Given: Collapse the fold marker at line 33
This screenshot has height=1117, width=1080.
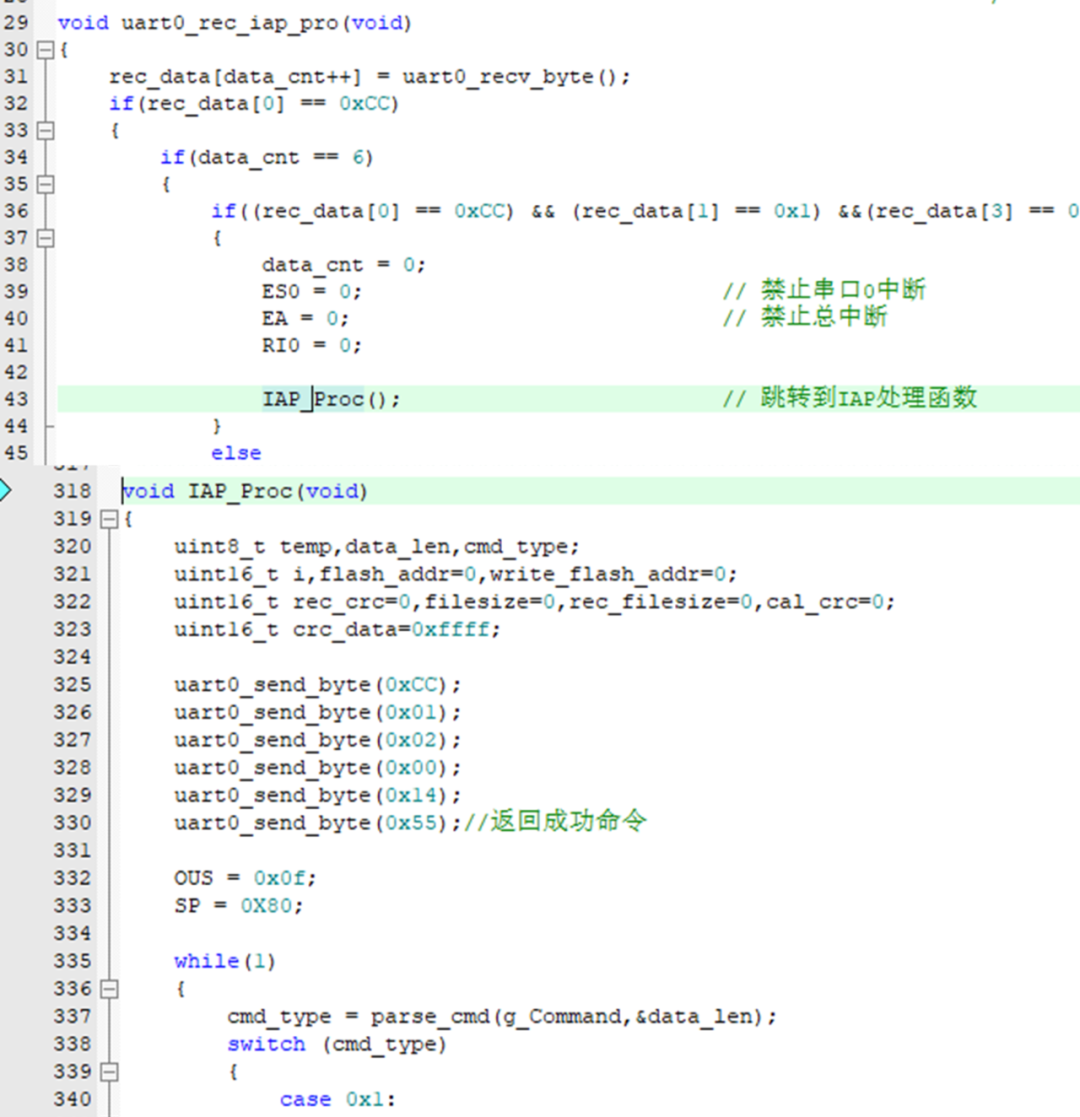Looking at the screenshot, I should [43, 130].
